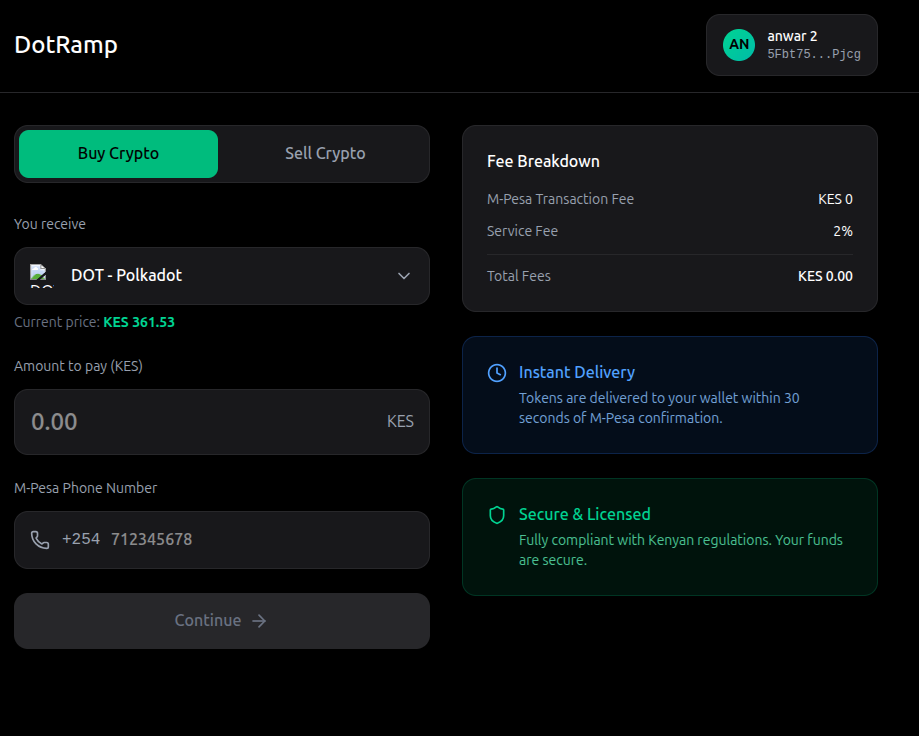
Task: Click the AN avatar circle
Action: coord(738,45)
